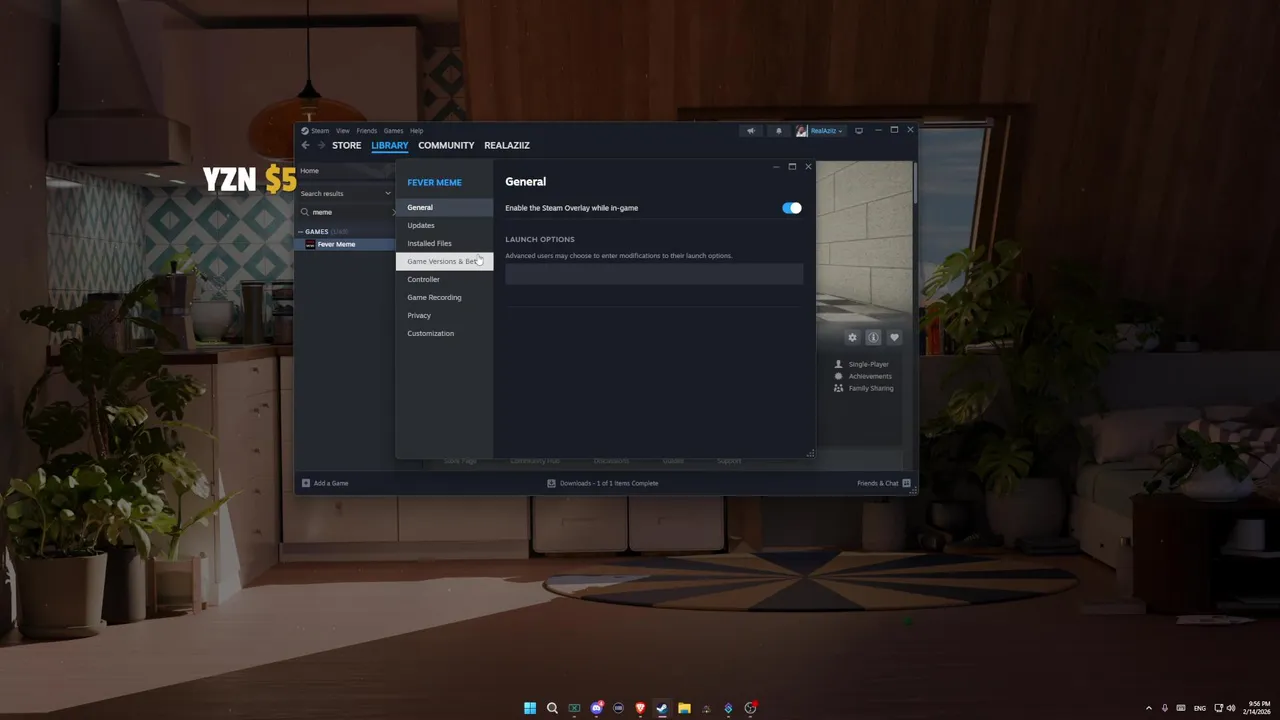Open the Customization settings tab

(444, 333)
